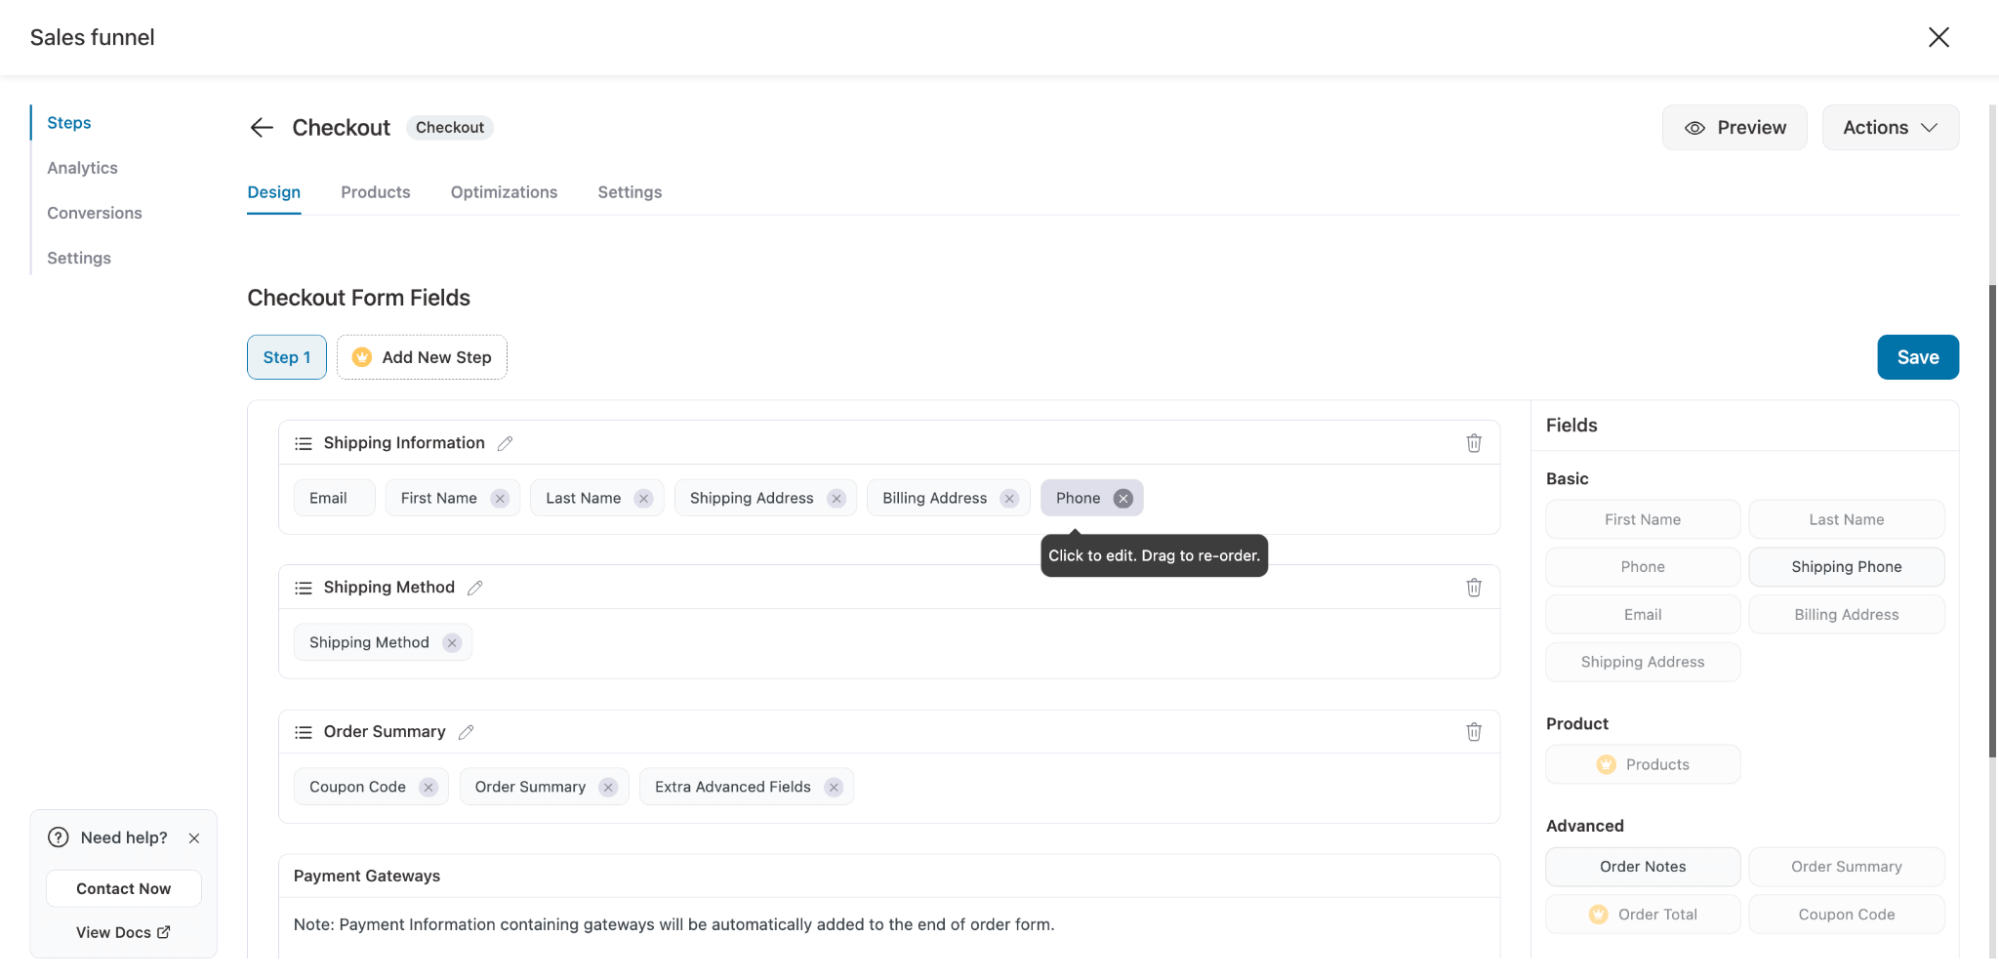Screen dimensions: 1999x980
Task: Open Analytics in the sidebar
Action: (81, 167)
